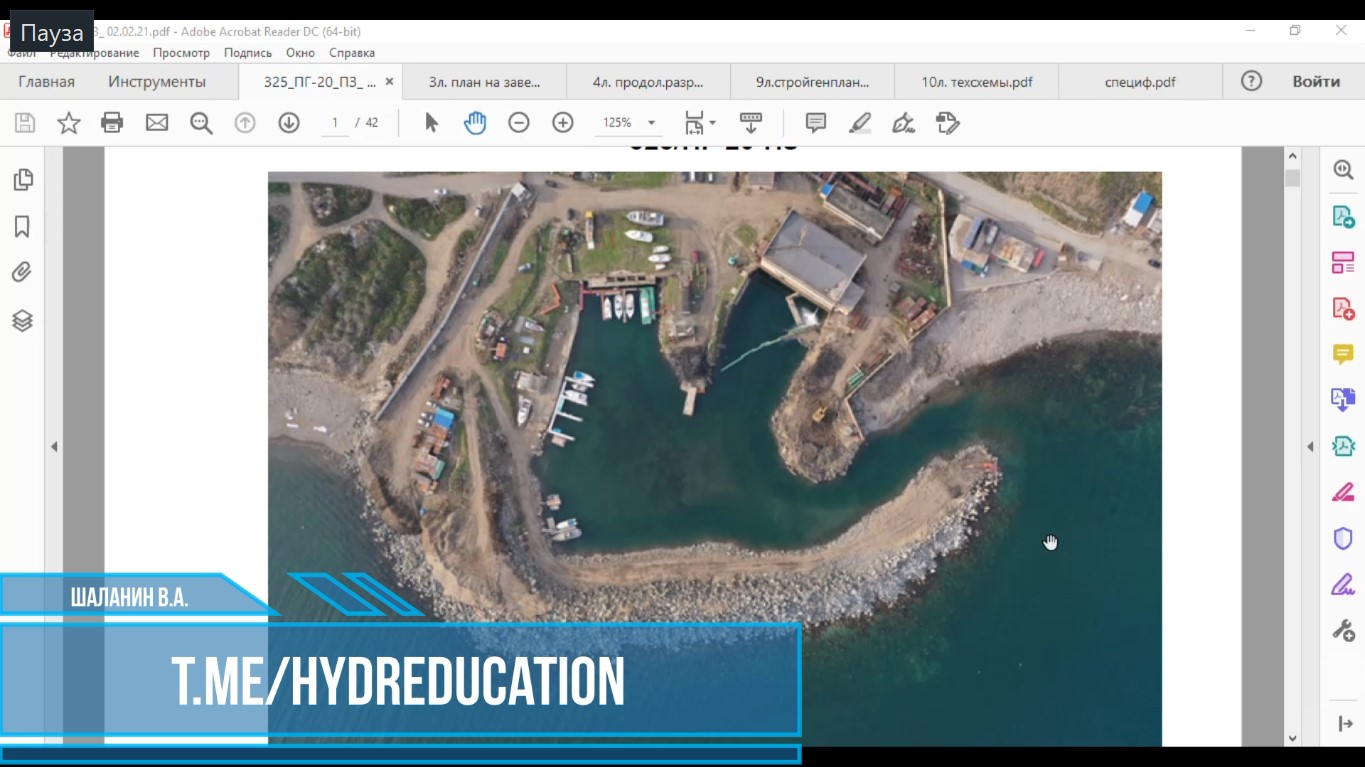1365x767 pixels.
Task: Add the file to starred bookmarks
Action: click(x=68, y=123)
